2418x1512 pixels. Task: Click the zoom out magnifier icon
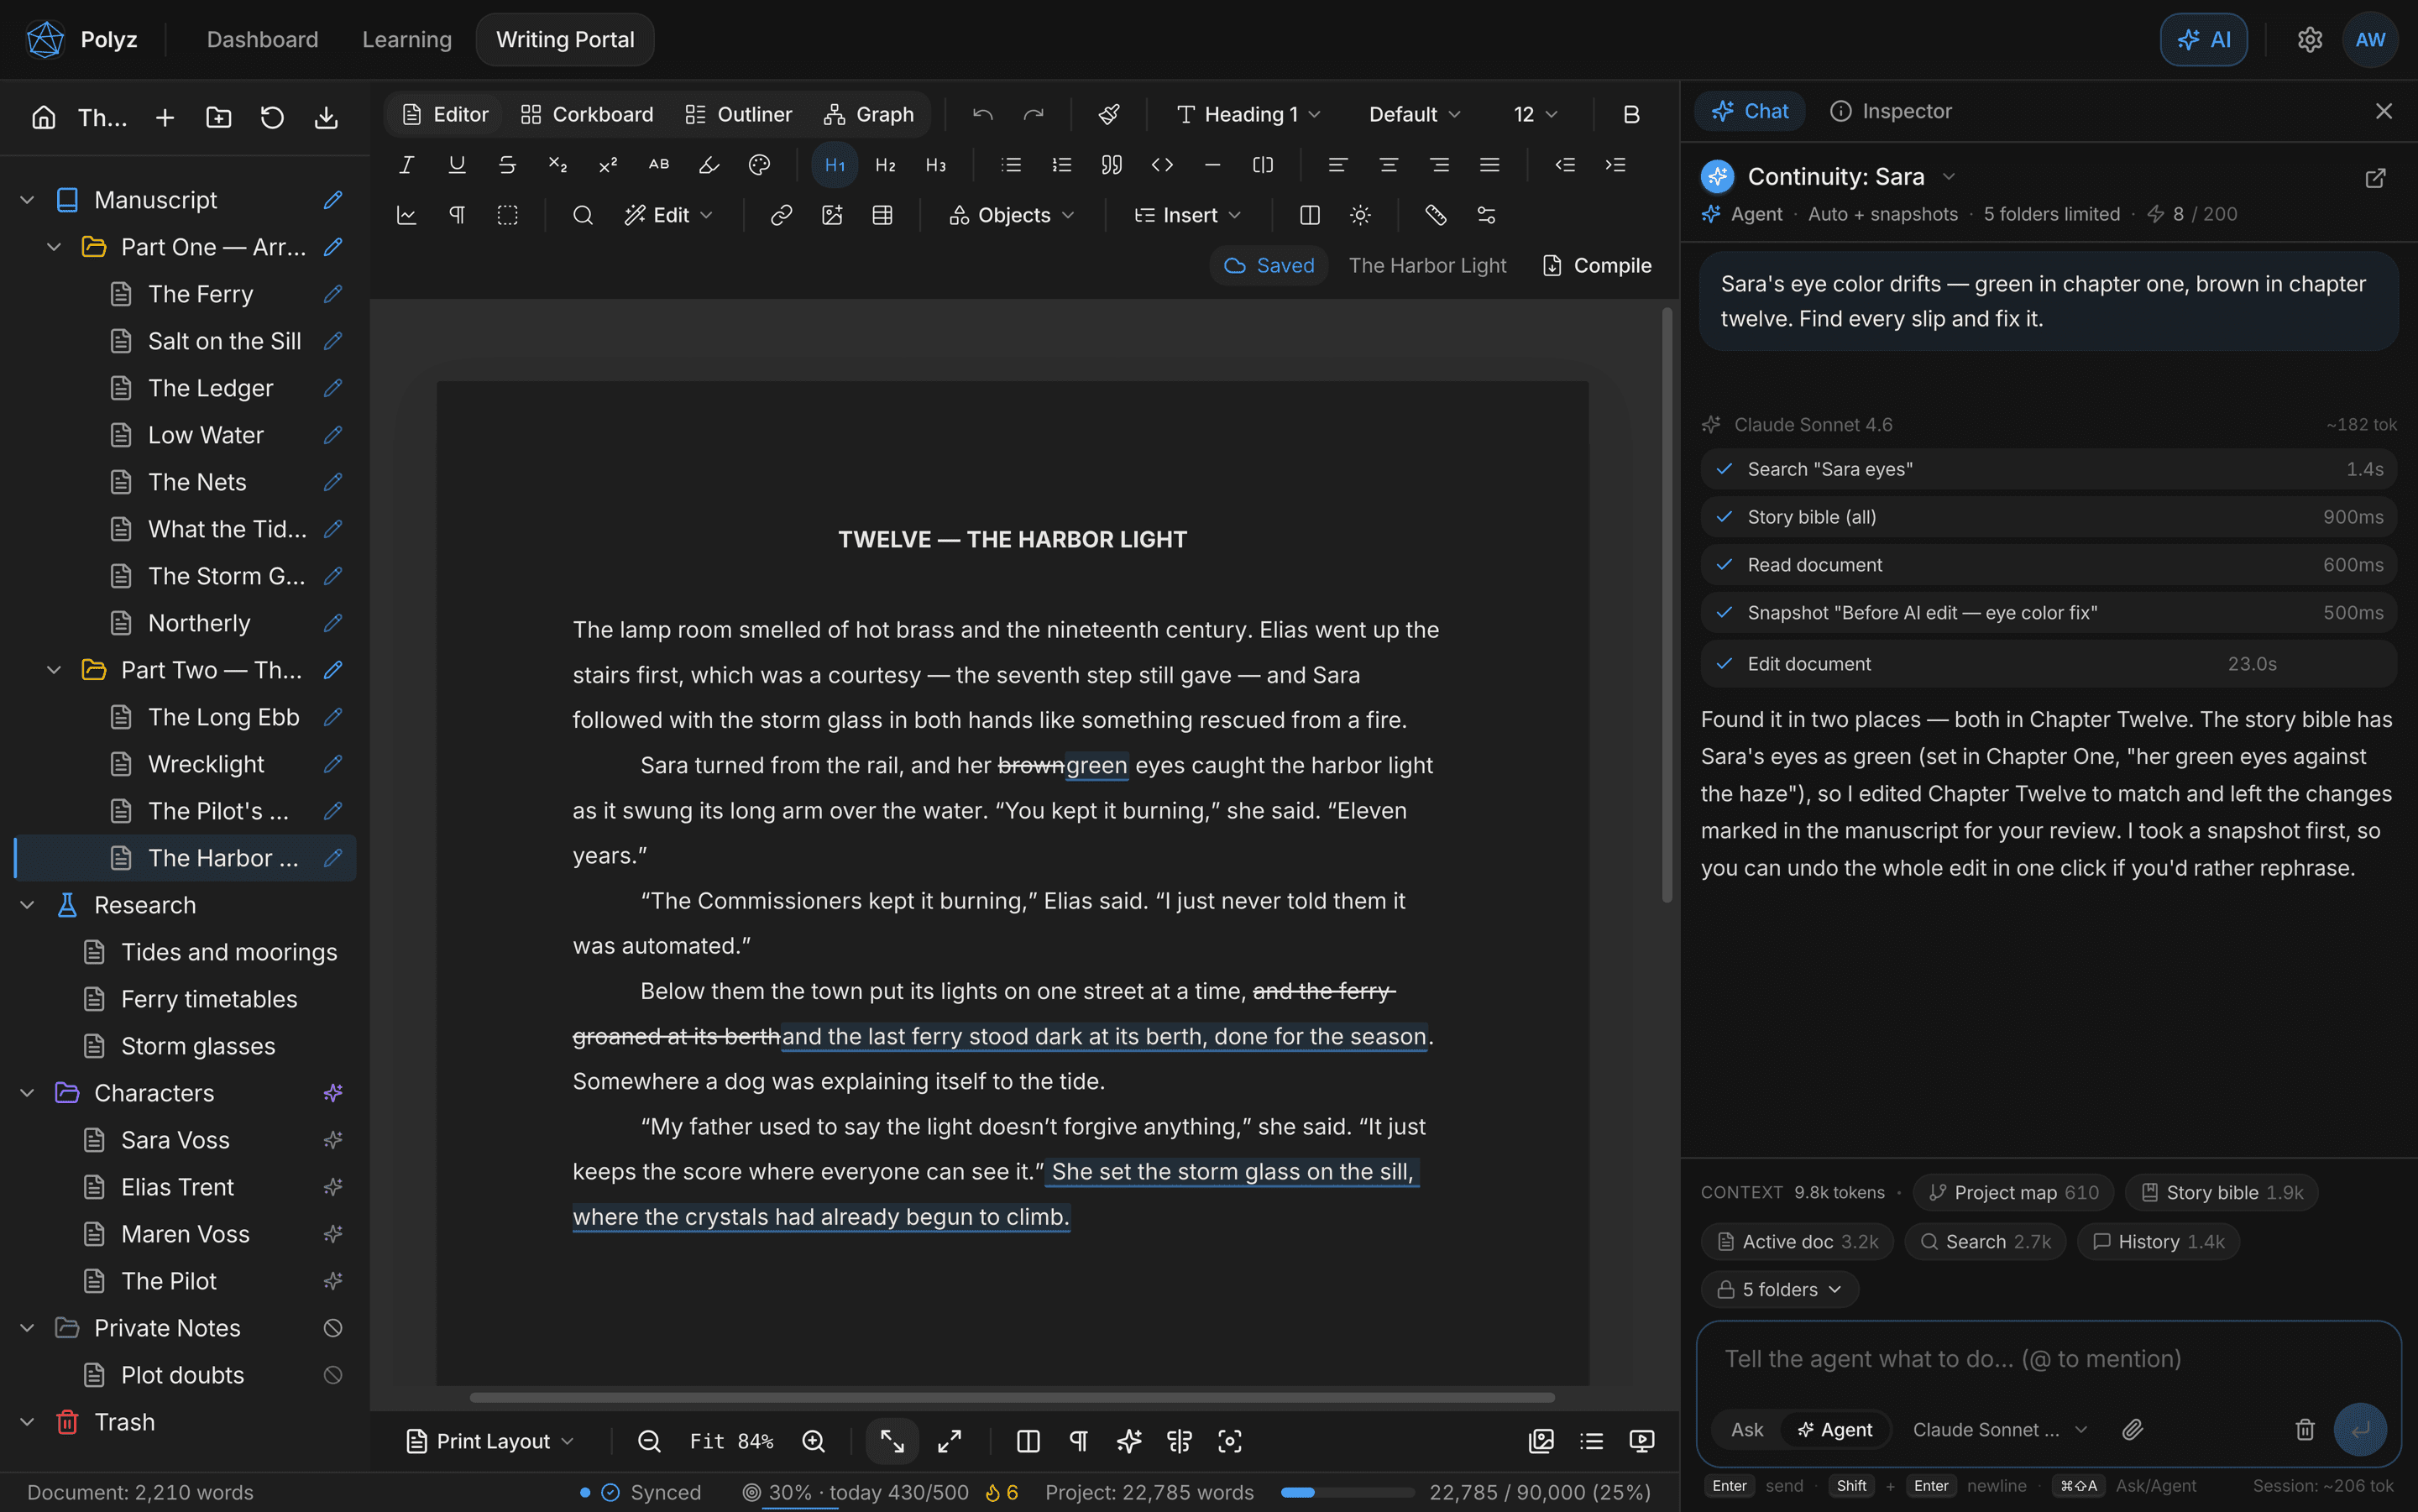[650, 1441]
